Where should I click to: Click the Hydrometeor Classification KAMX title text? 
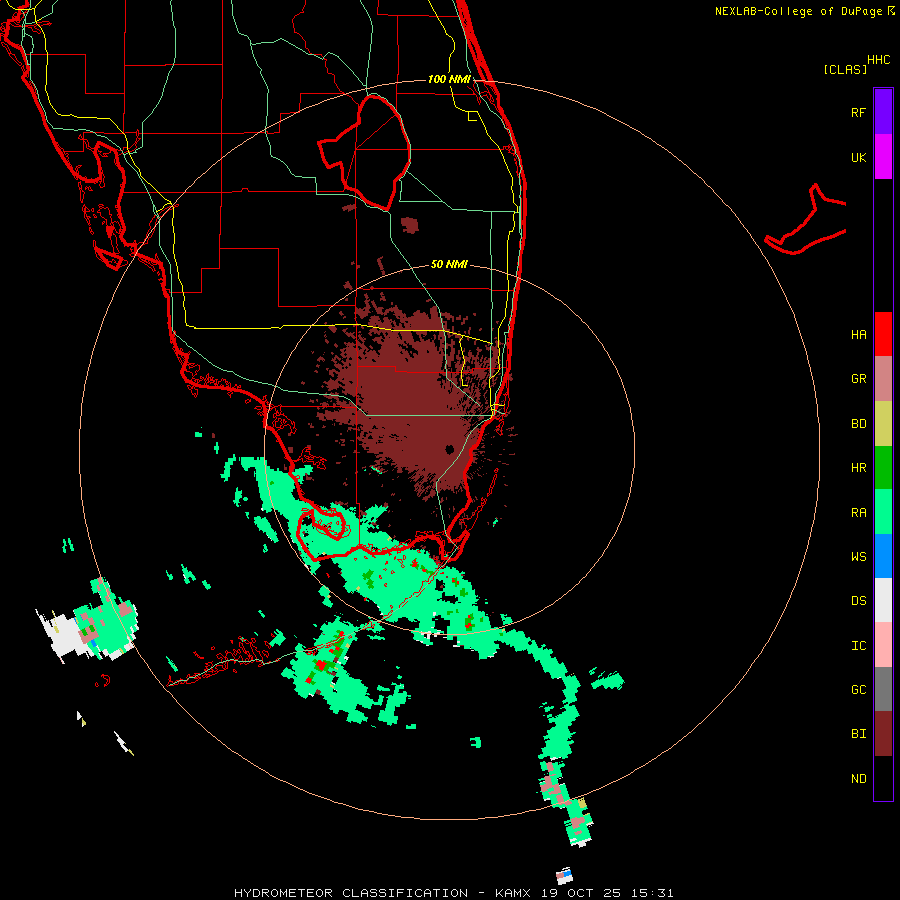(453, 893)
